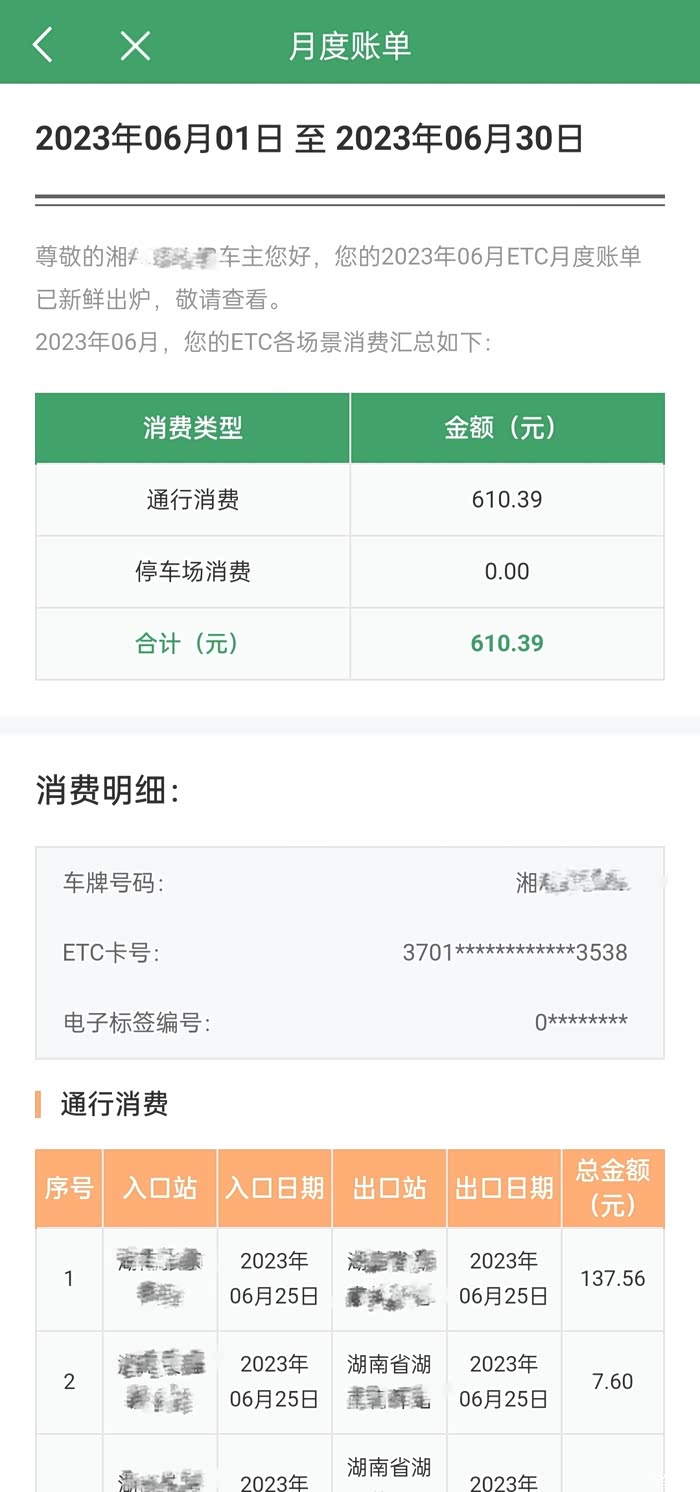Select the 137.56 amount in row 1
This screenshot has width=700, height=1492.
coord(612,1278)
